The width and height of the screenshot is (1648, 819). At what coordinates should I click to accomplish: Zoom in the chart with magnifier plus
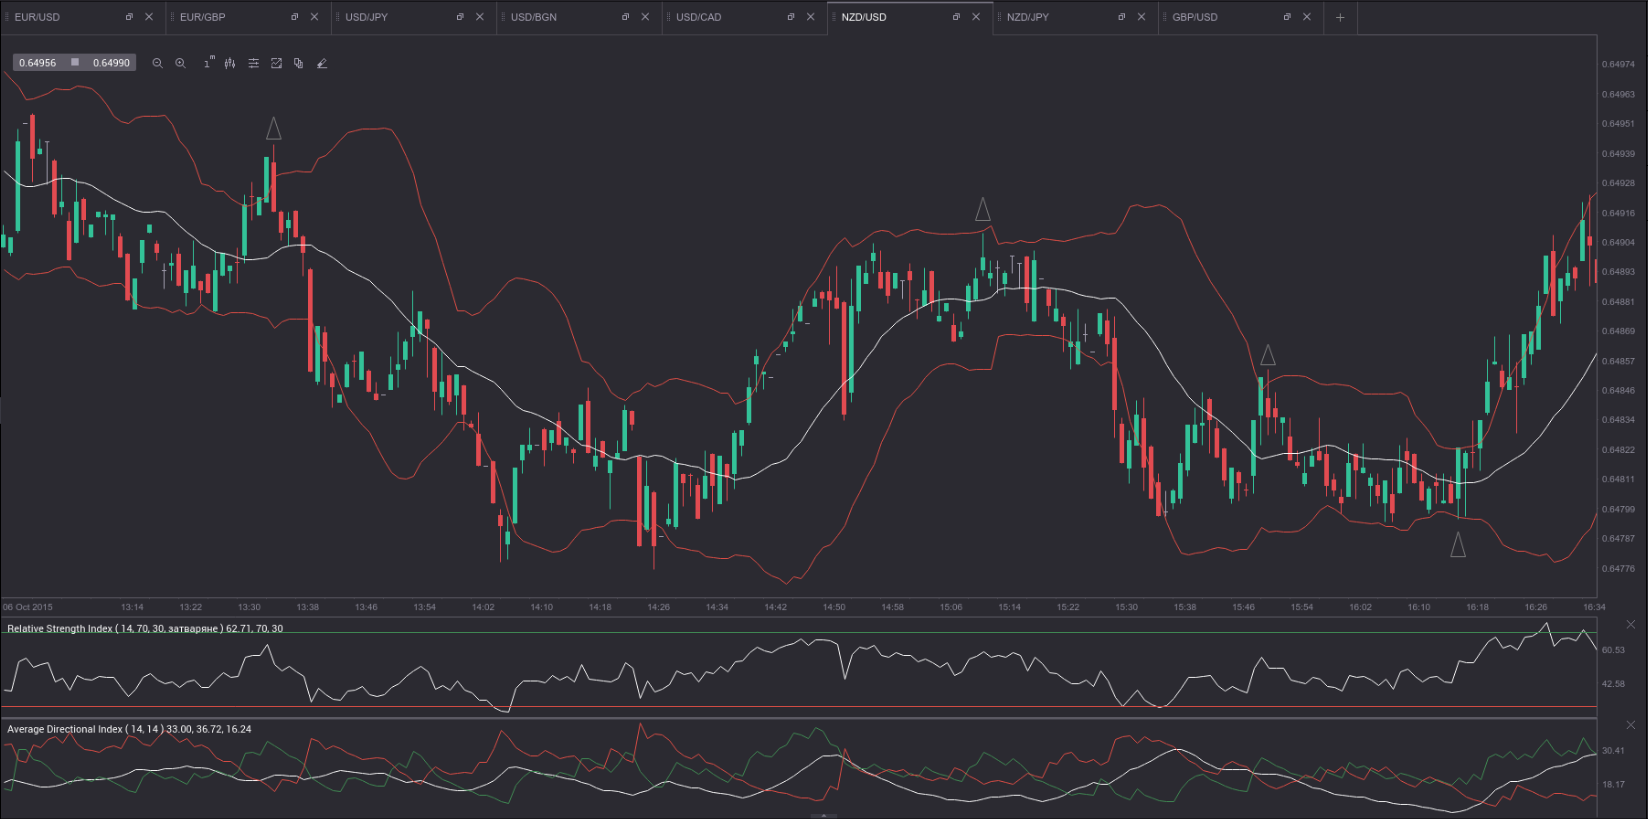[180, 63]
